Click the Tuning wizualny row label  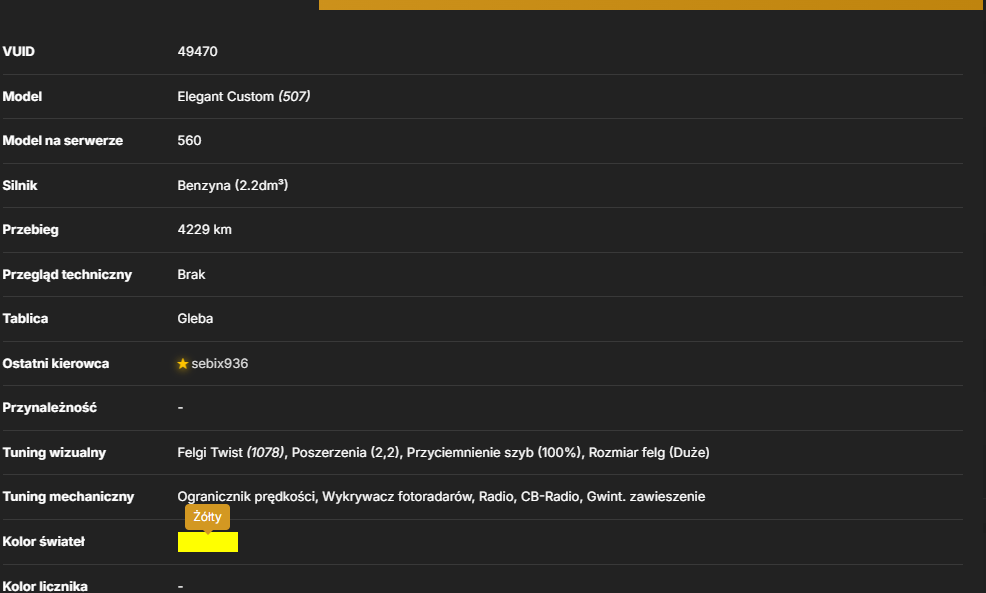pos(54,452)
